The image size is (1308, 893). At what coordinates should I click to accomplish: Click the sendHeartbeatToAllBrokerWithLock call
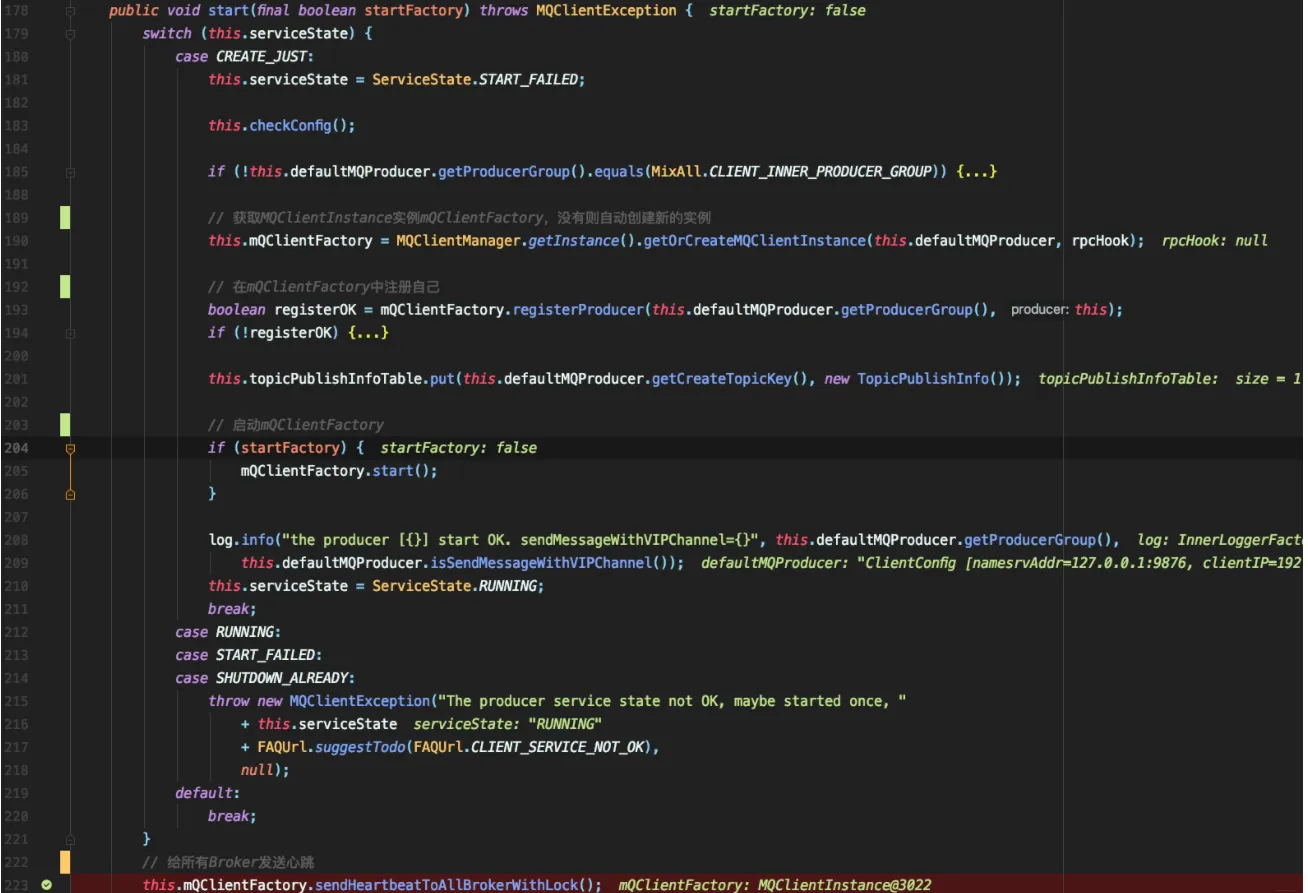[x=456, y=885]
